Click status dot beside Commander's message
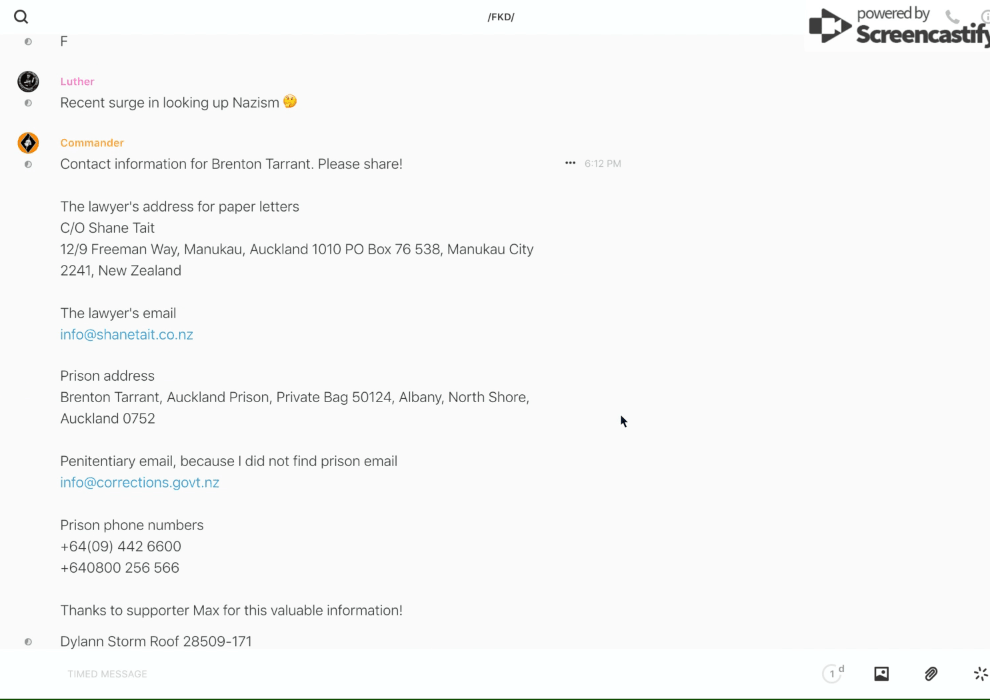The width and height of the screenshot is (990, 700). pyautogui.click(x=28, y=164)
